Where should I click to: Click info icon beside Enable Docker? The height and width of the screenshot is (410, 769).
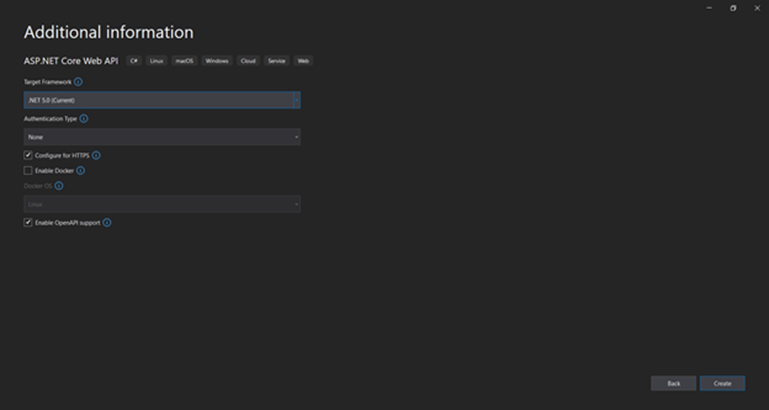coord(80,171)
